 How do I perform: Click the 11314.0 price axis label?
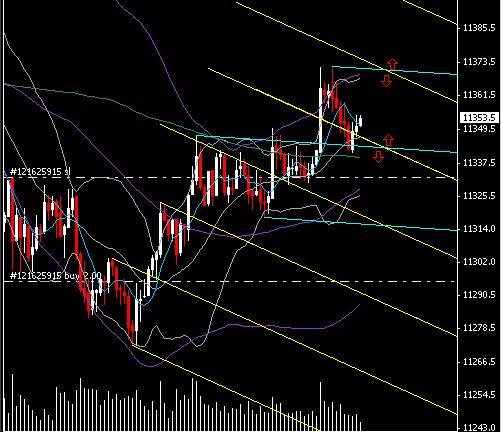coord(479,229)
